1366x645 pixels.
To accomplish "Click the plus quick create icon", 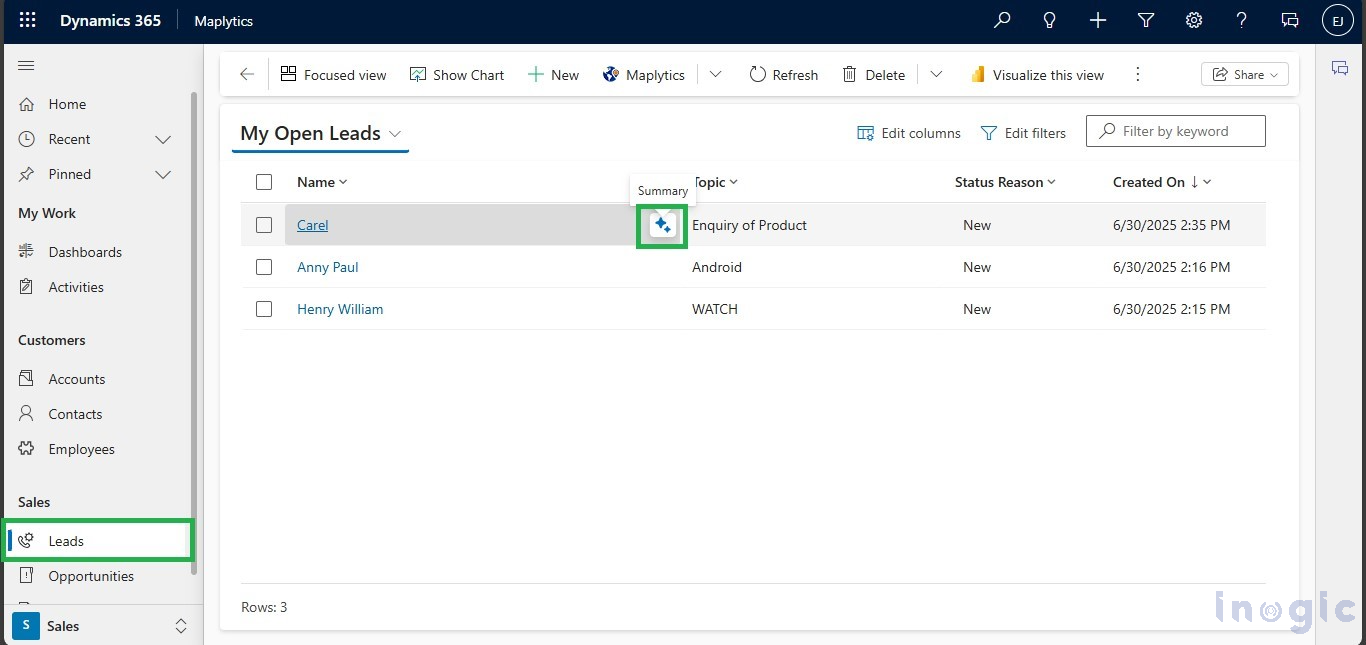I will pyautogui.click(x=1098, y=20).
